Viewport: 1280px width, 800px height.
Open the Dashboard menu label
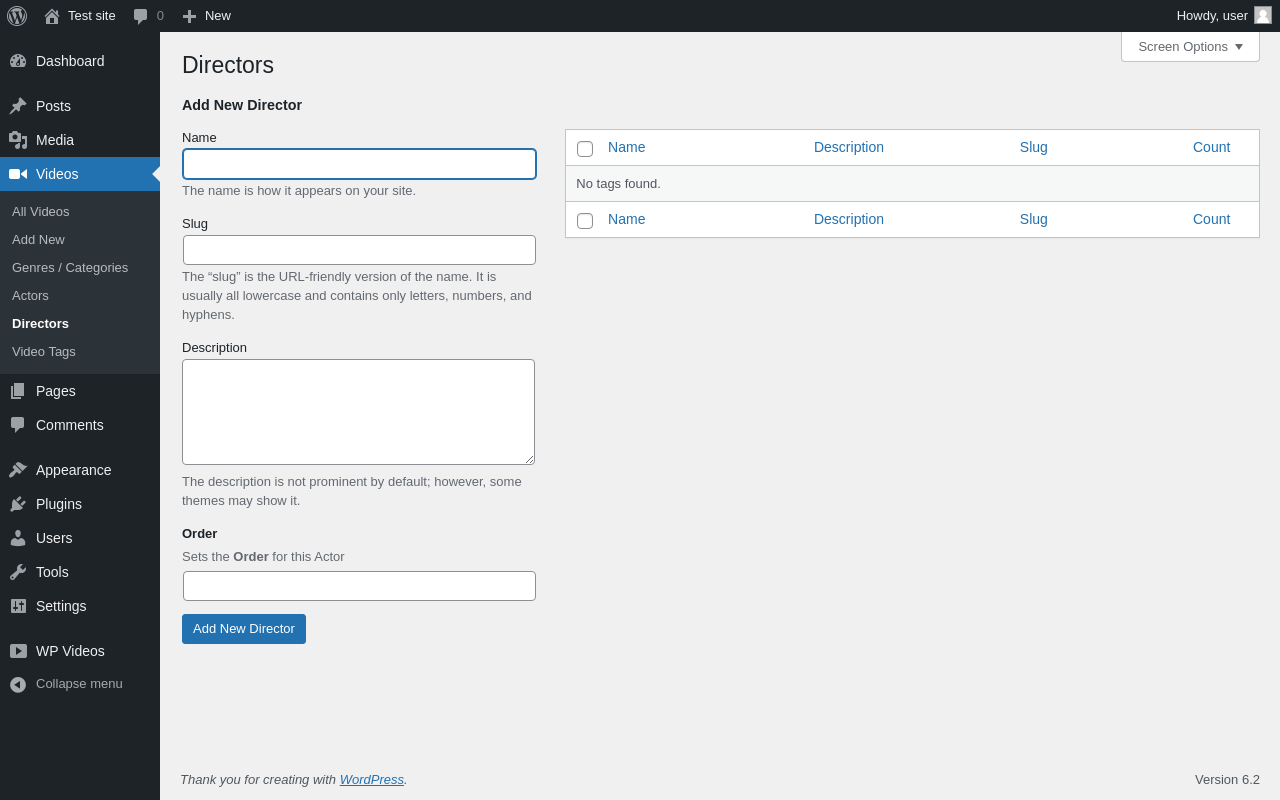click(70, 61)
